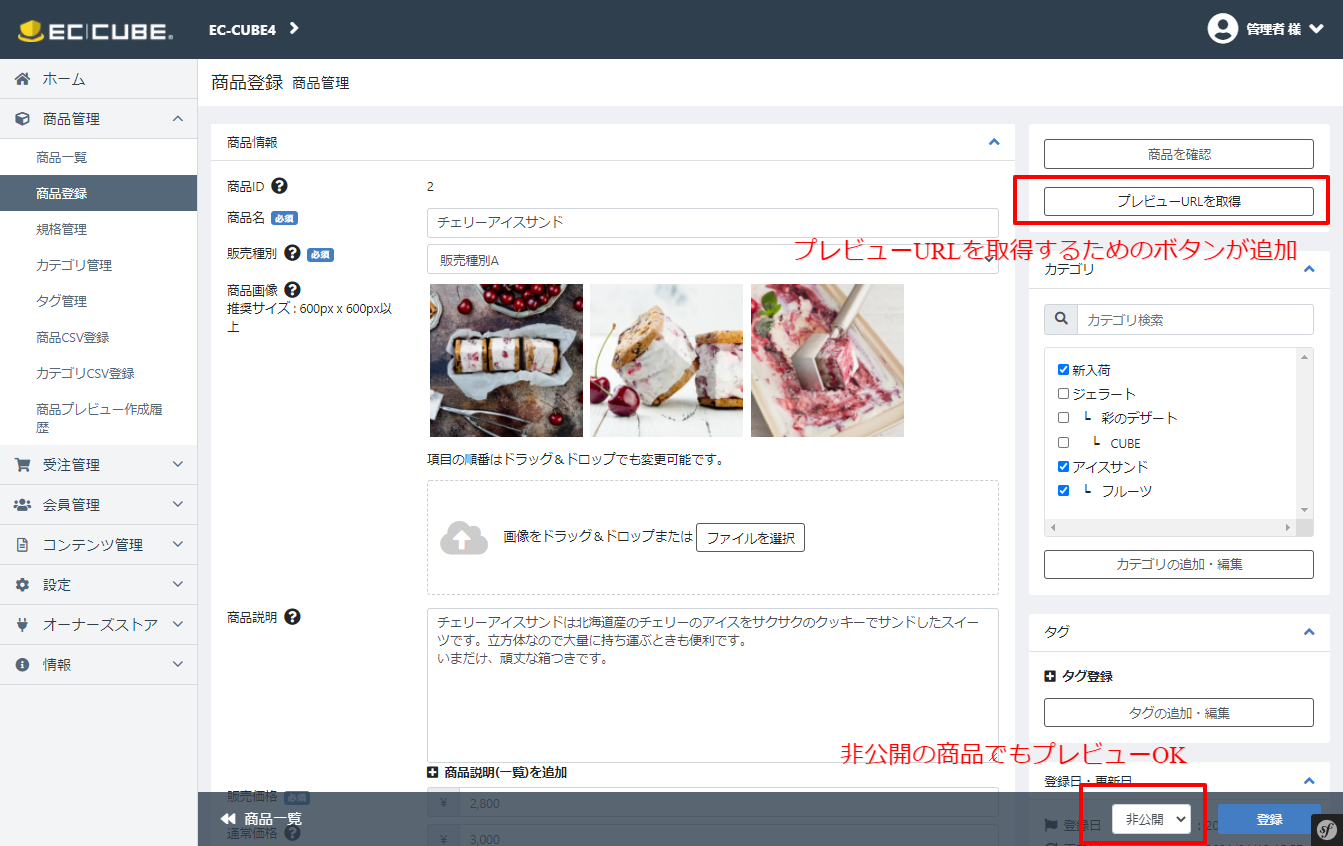Open 商品プレビュー作成履歴 in the sidebar

pos(98,417)
